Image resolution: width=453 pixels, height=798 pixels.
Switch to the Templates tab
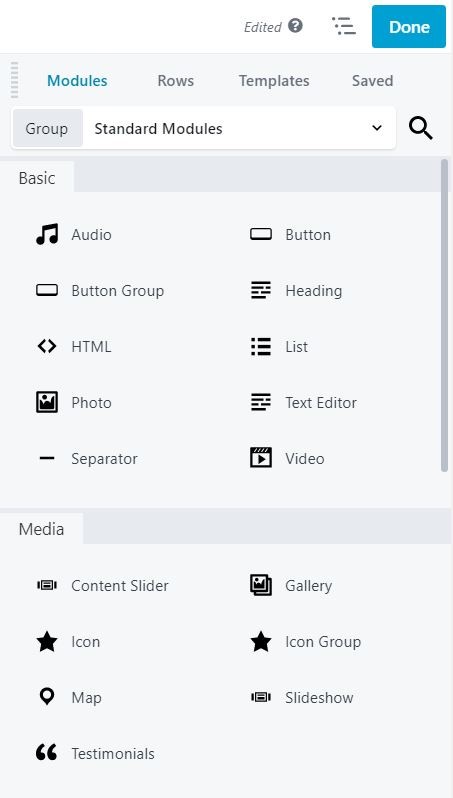click(x=274, y=81)
